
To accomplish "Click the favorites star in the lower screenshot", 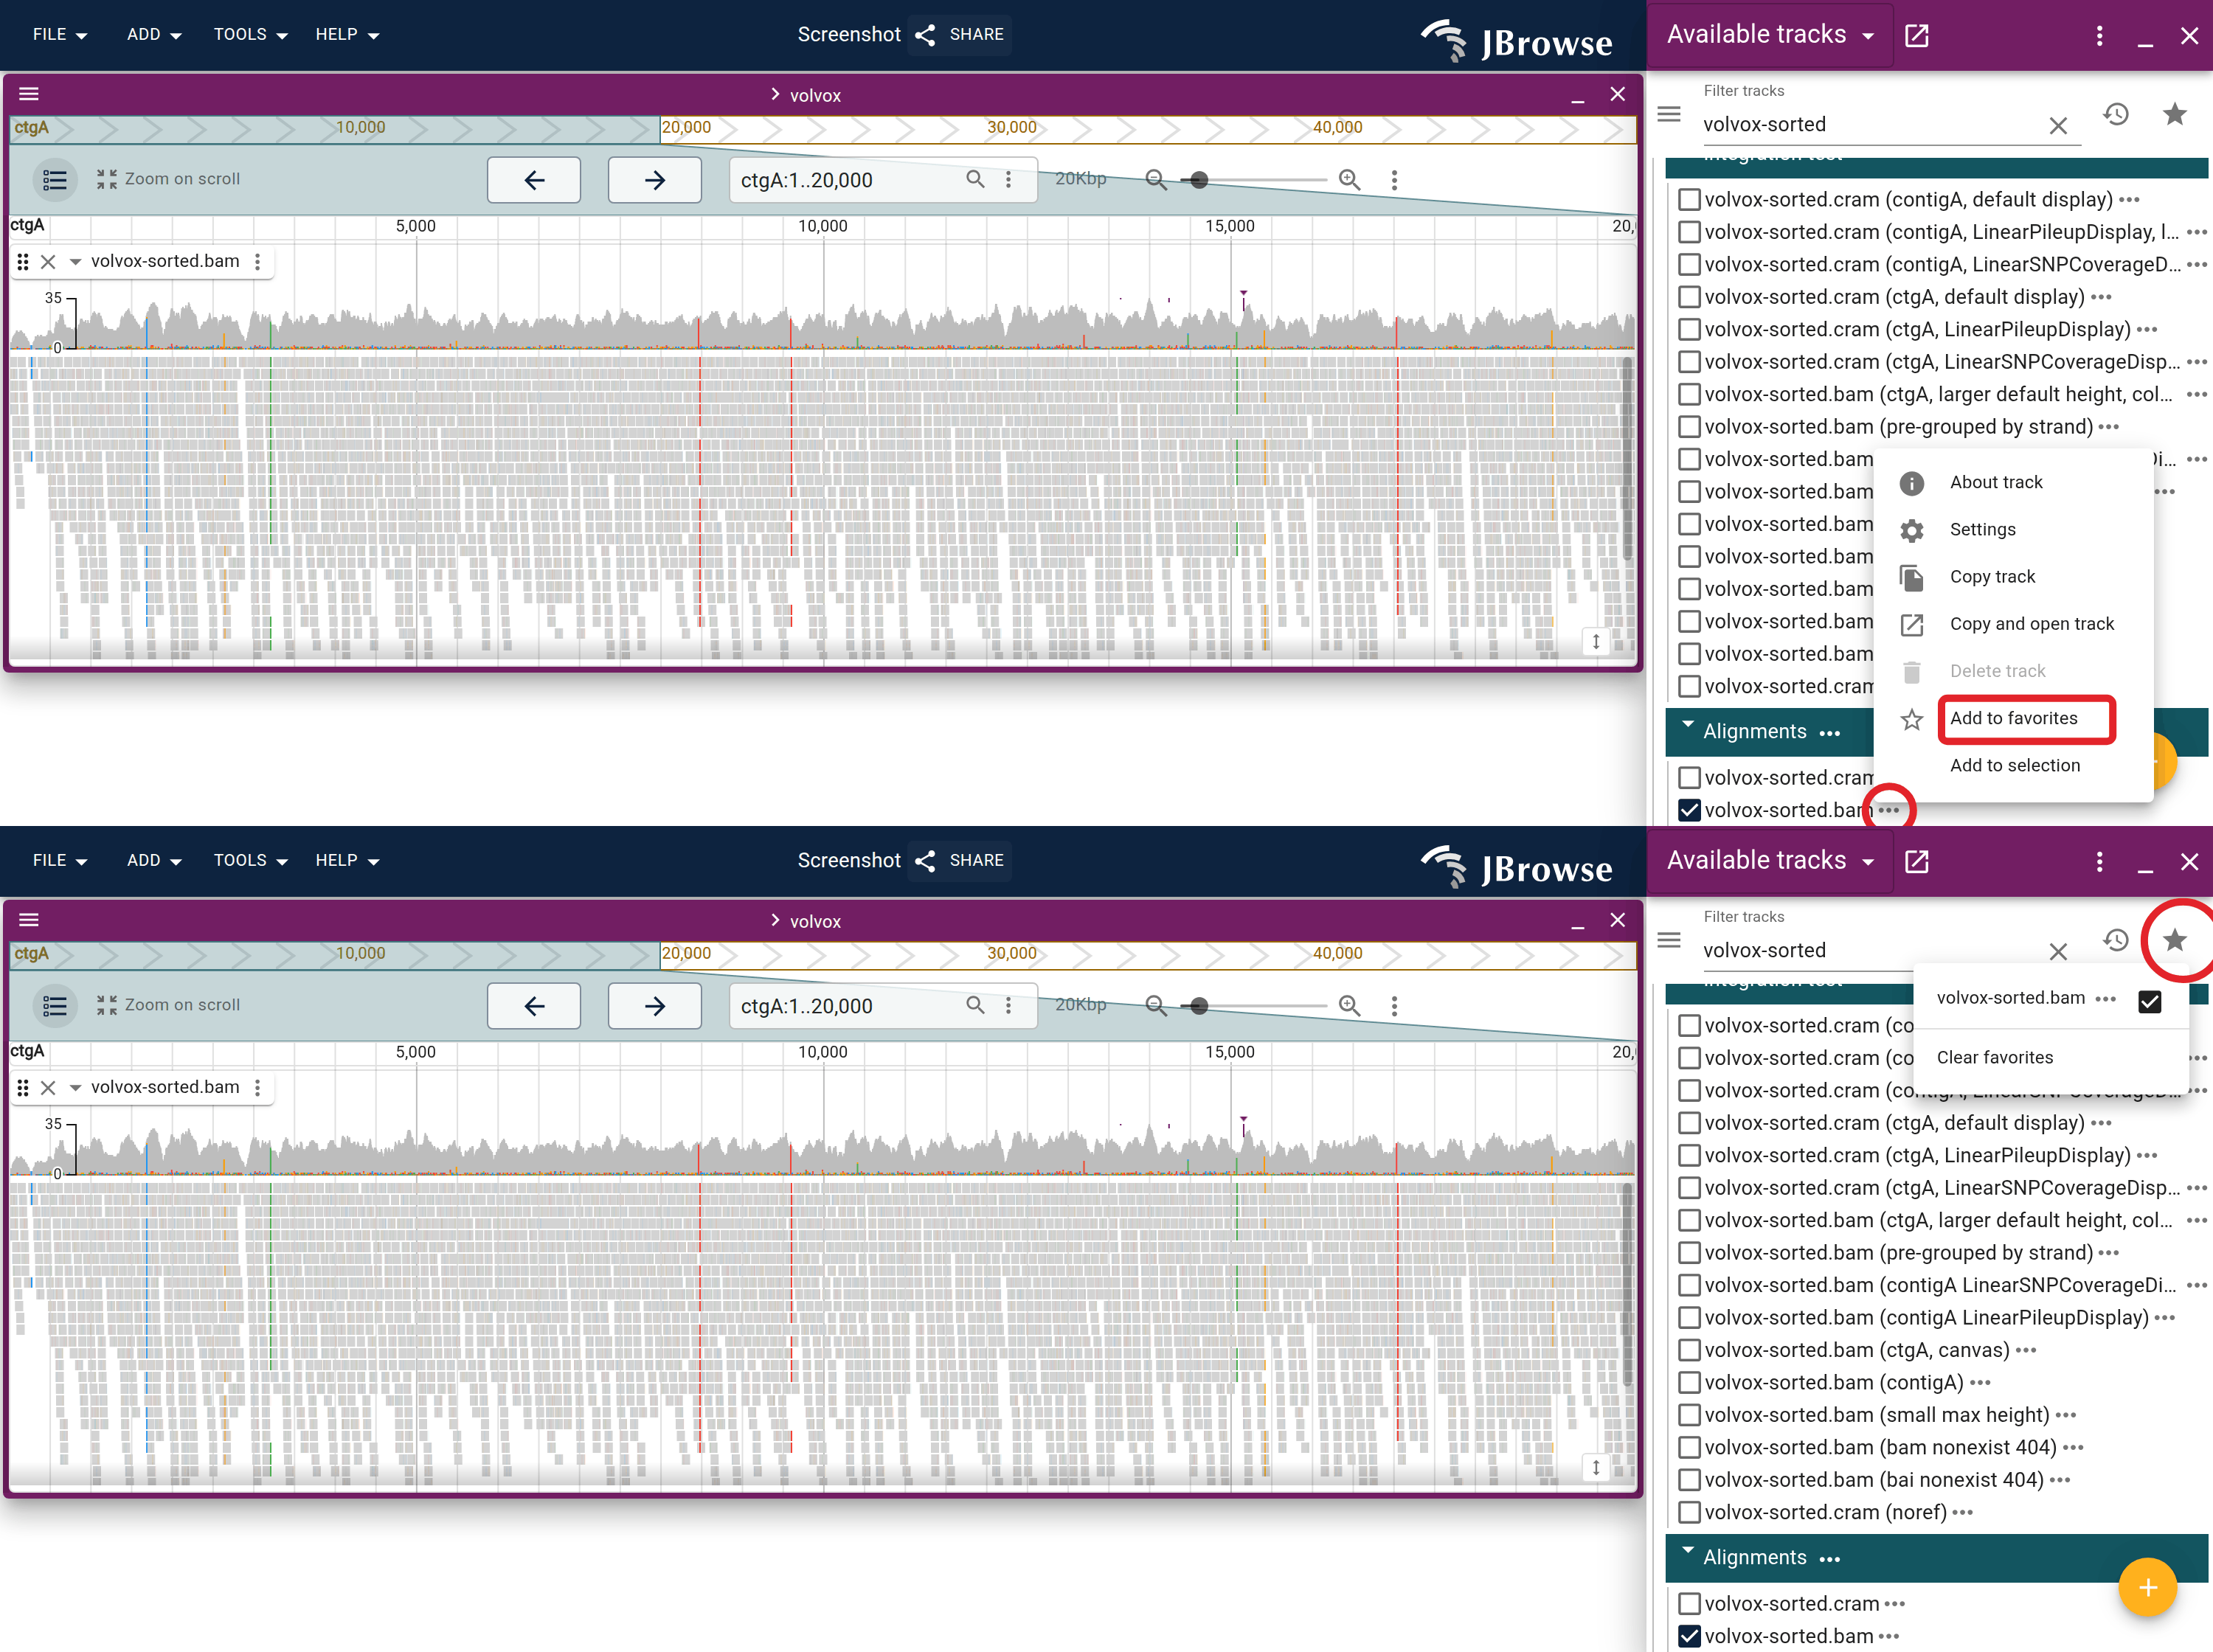I will (2174, 940).
